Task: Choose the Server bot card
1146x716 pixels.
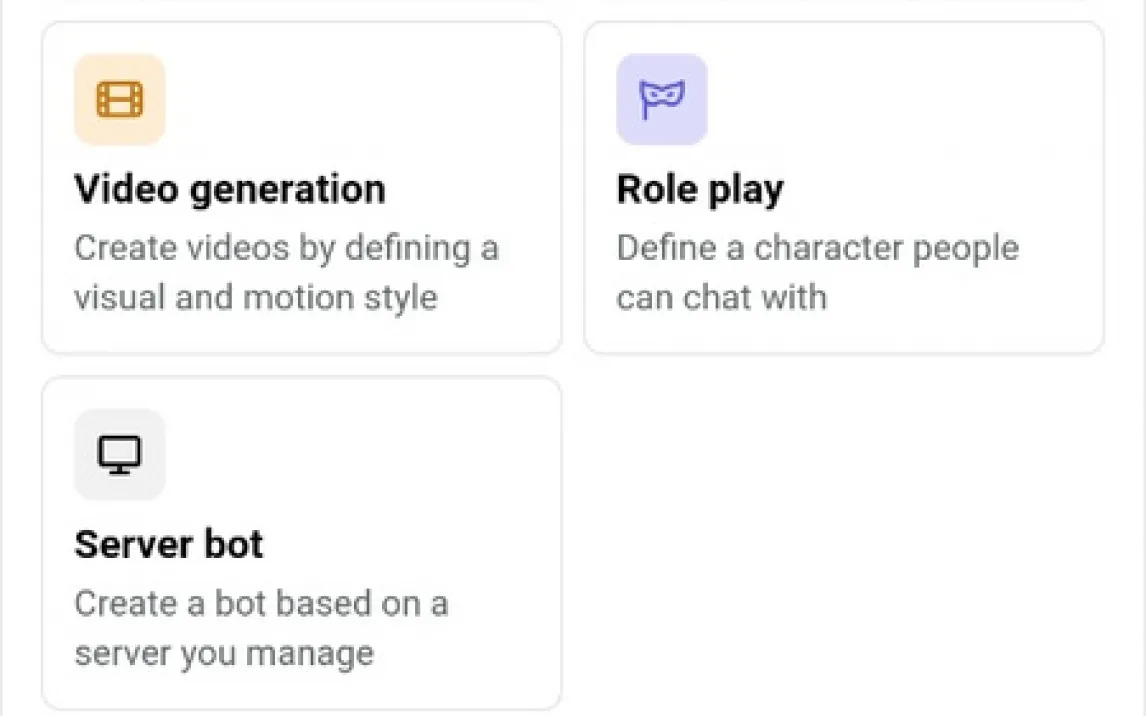Action: 302,543
